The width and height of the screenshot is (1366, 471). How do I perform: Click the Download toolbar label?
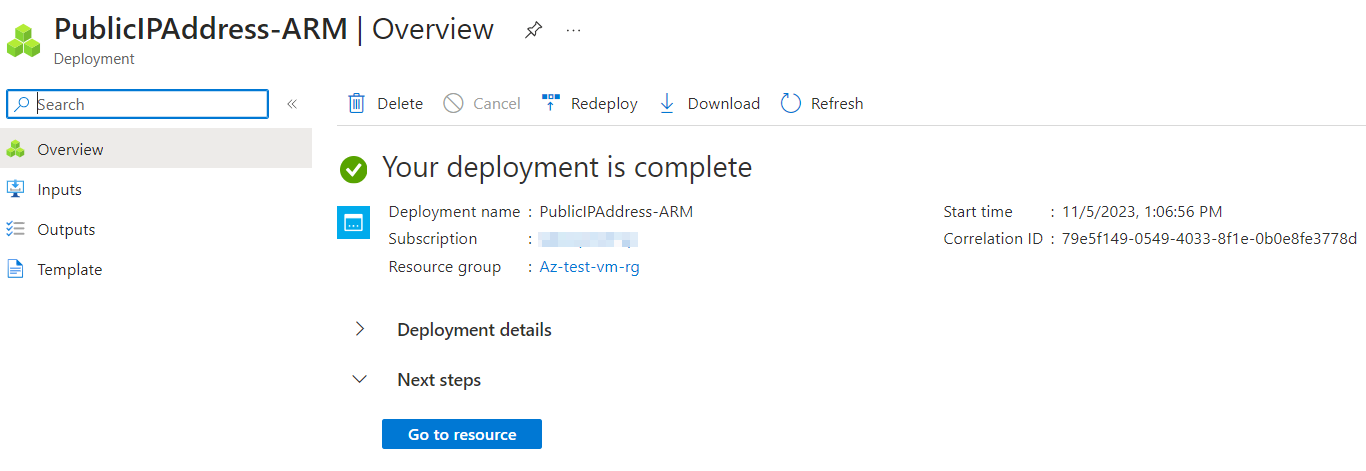(724, 103)
